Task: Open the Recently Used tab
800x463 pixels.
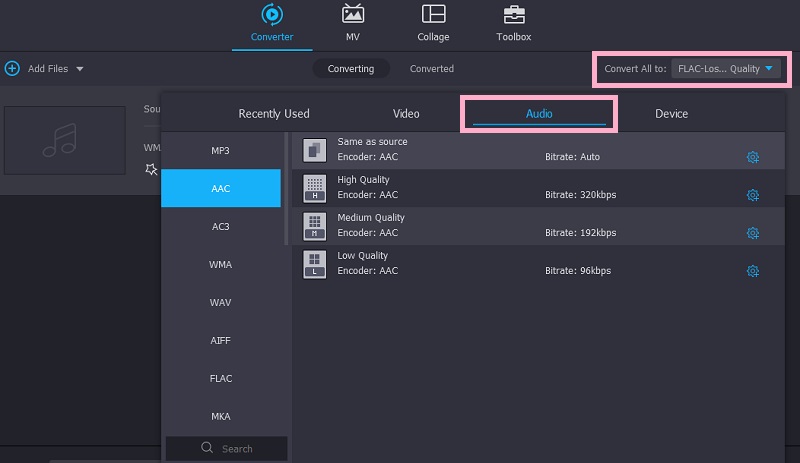Action: pyautogui.click(x=273, y=114)
